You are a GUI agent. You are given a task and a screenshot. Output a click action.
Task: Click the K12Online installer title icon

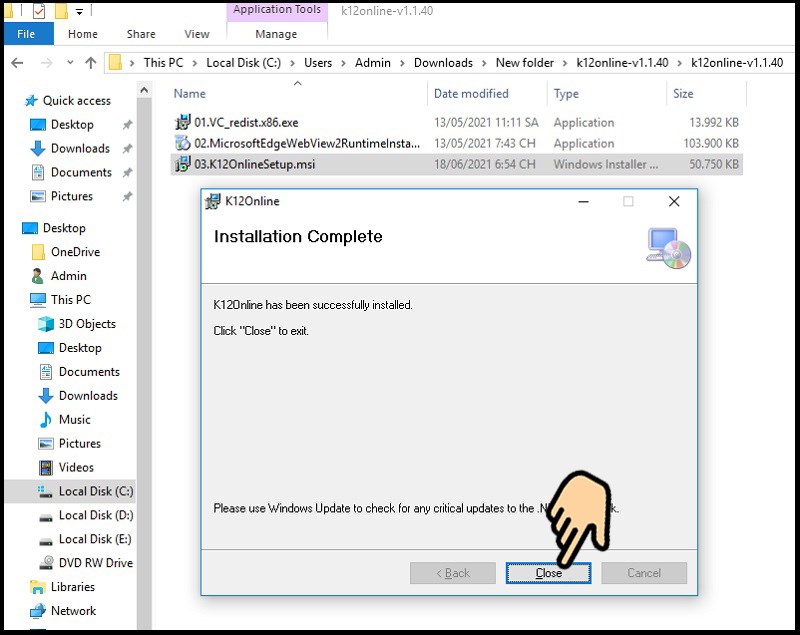click(x=213, y=201)
